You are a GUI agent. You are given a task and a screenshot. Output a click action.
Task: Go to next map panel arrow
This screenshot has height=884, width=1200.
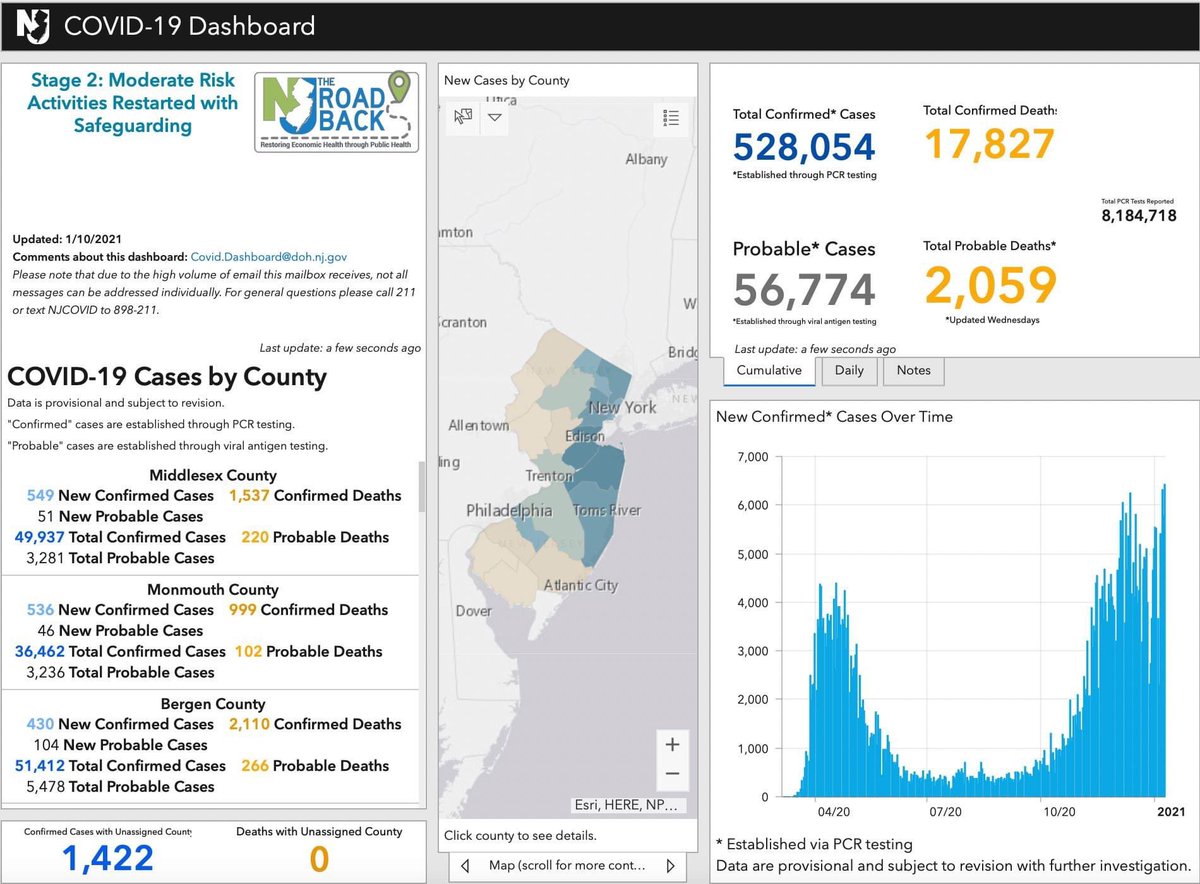coord(671,865)
